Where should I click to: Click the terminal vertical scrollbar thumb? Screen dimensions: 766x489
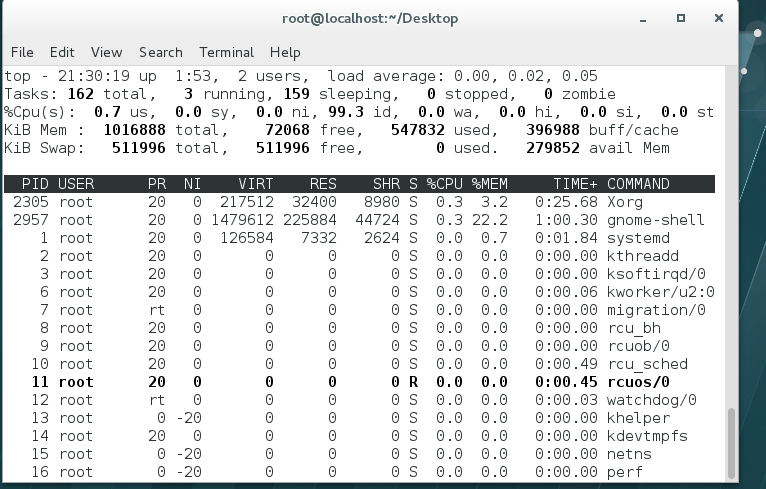pos(731,443)
